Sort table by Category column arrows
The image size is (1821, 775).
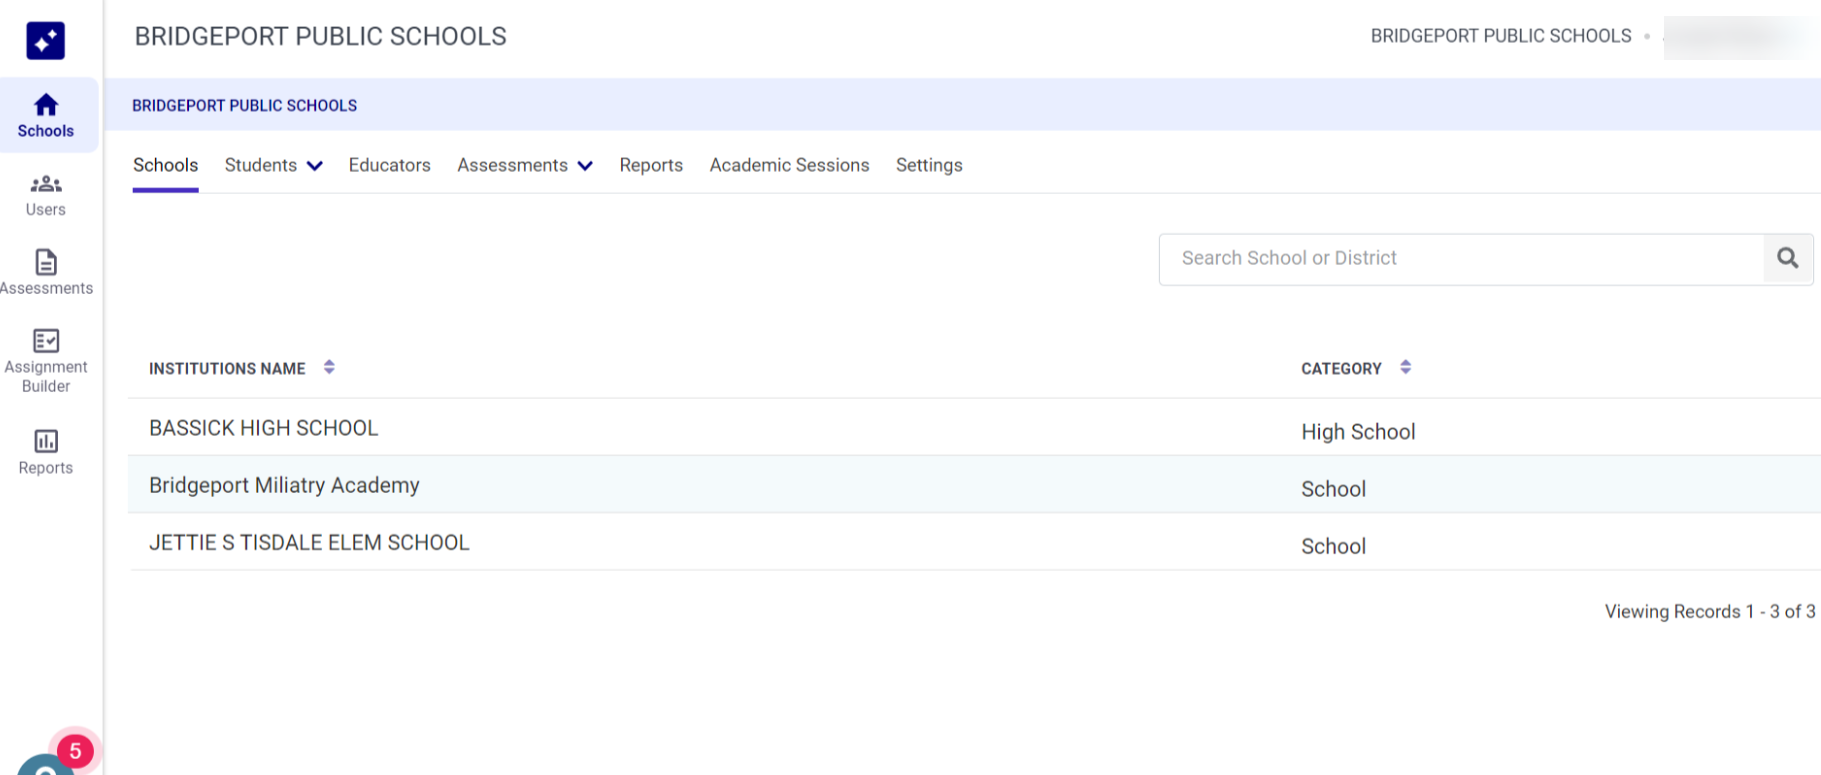(x=1405, y=368)
